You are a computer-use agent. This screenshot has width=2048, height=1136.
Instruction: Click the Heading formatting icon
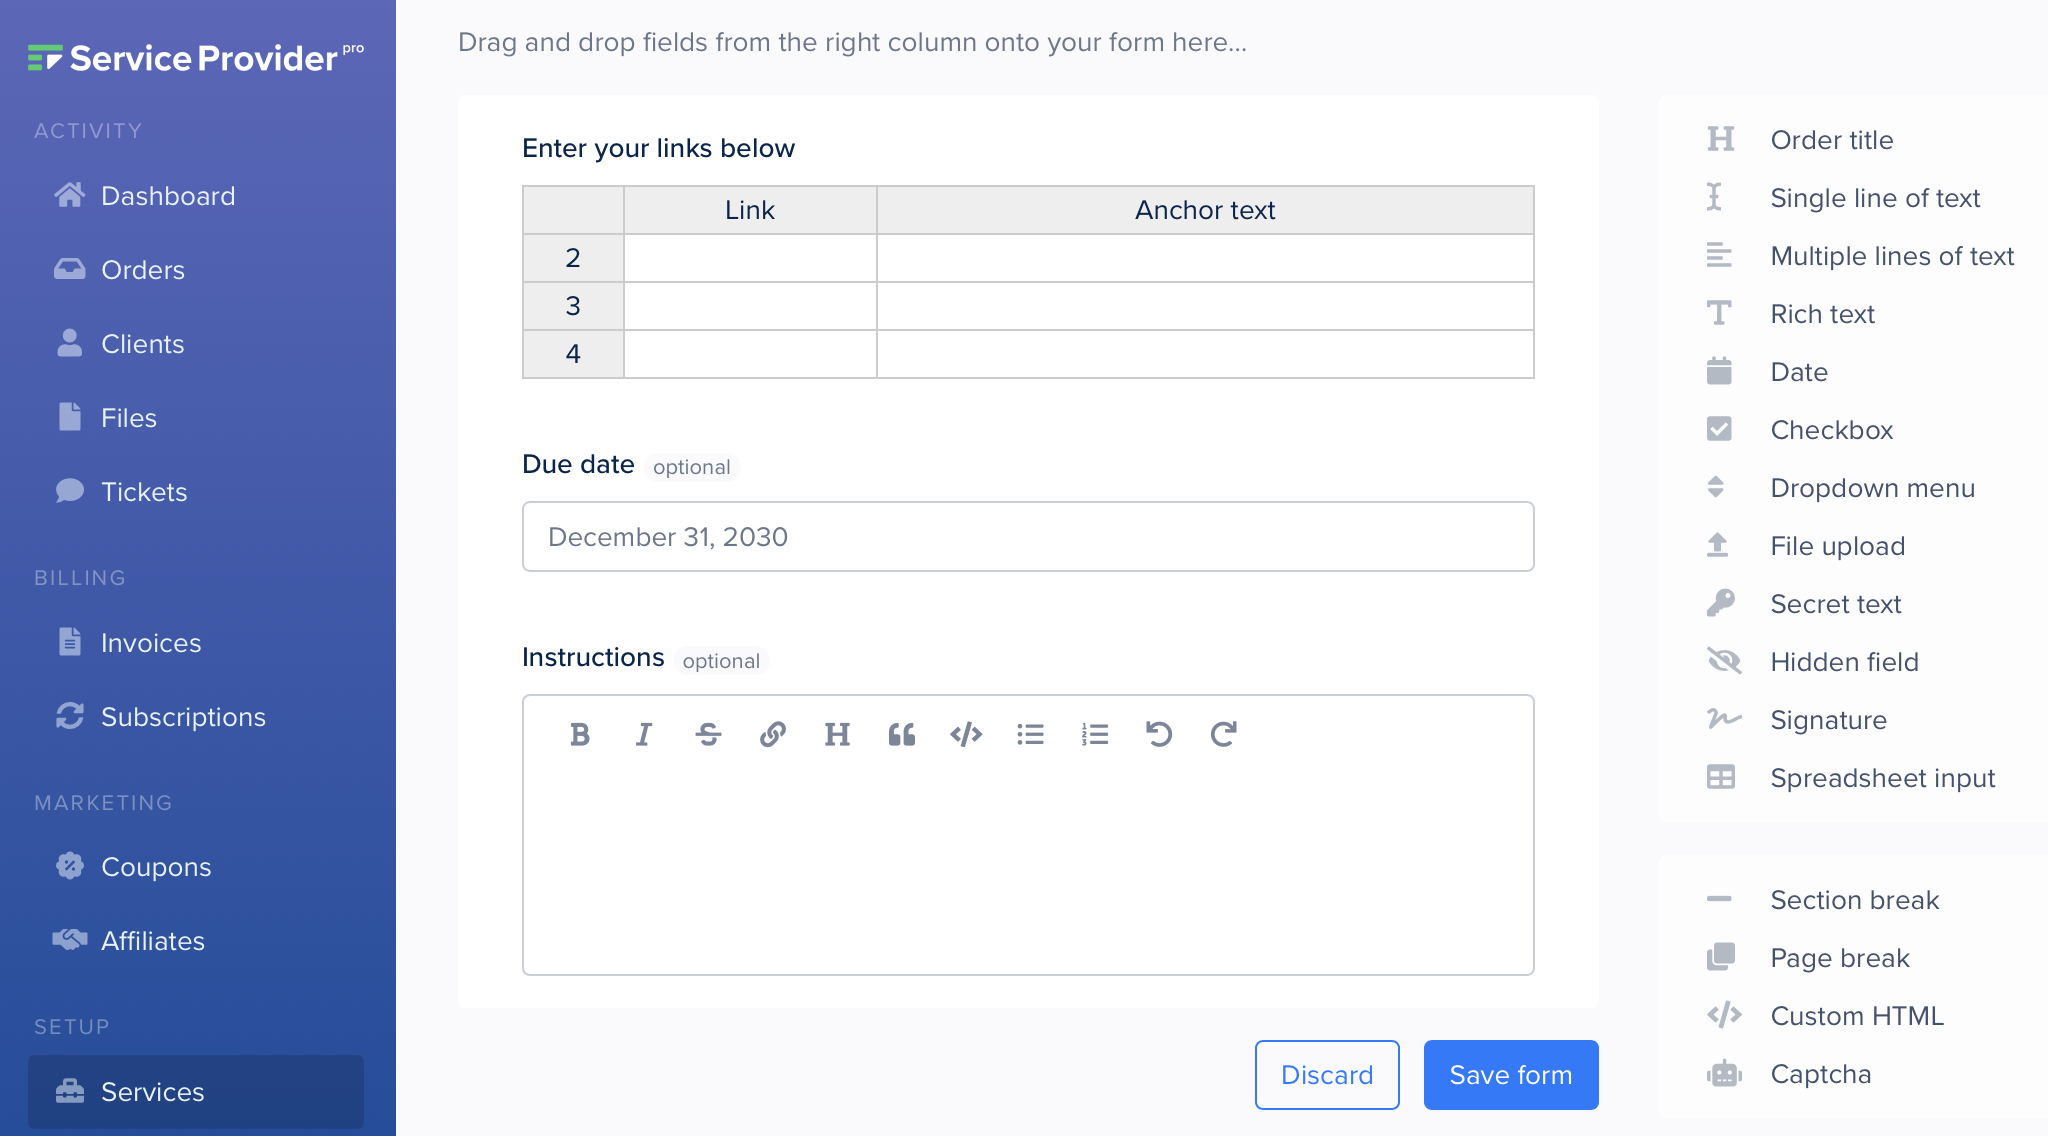835,732
